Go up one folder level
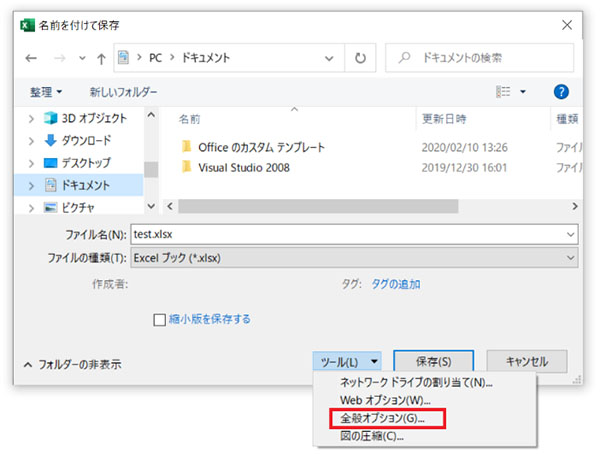Viewport: 600px width, 454px height. (101, 59)
